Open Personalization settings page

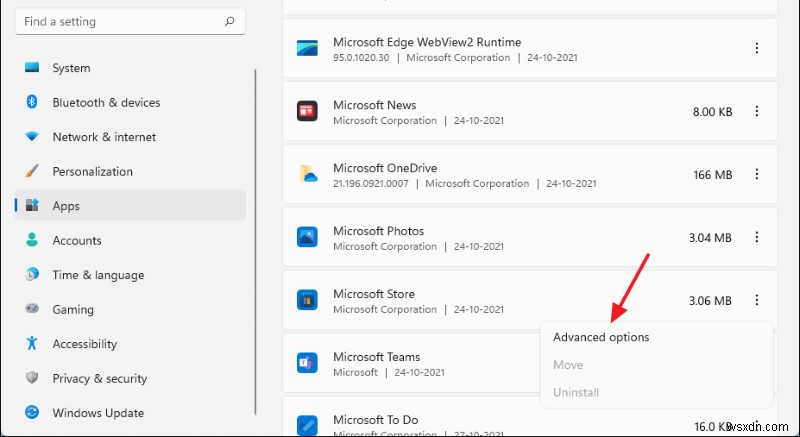pos(92,171)
